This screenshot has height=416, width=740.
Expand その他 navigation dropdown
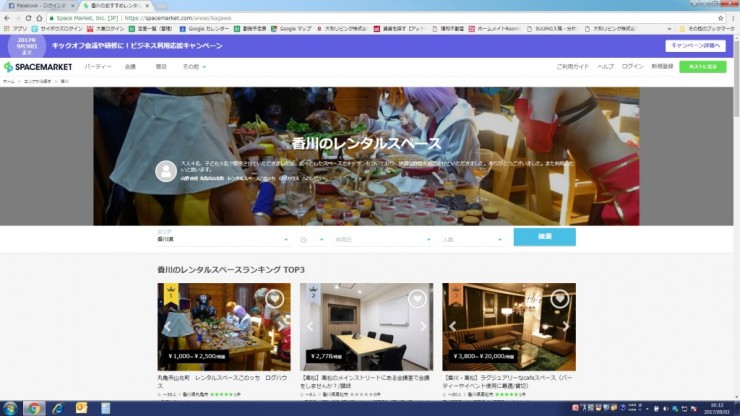click(194, 67)
